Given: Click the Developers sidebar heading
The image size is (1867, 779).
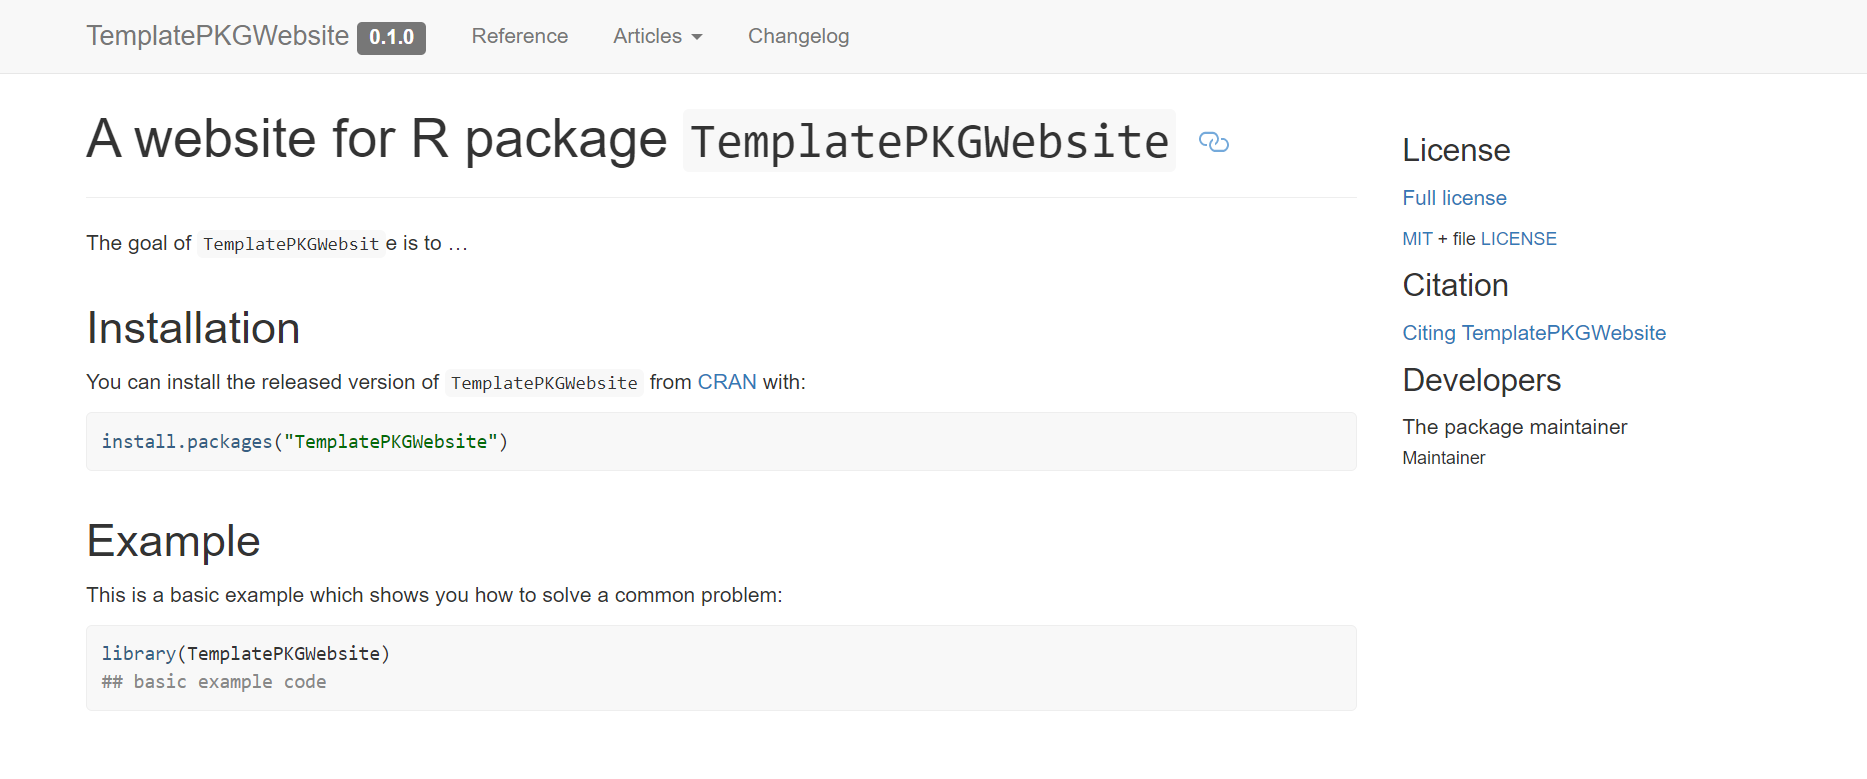Looking at the screenshot, I should click(x=1481, y=380).
